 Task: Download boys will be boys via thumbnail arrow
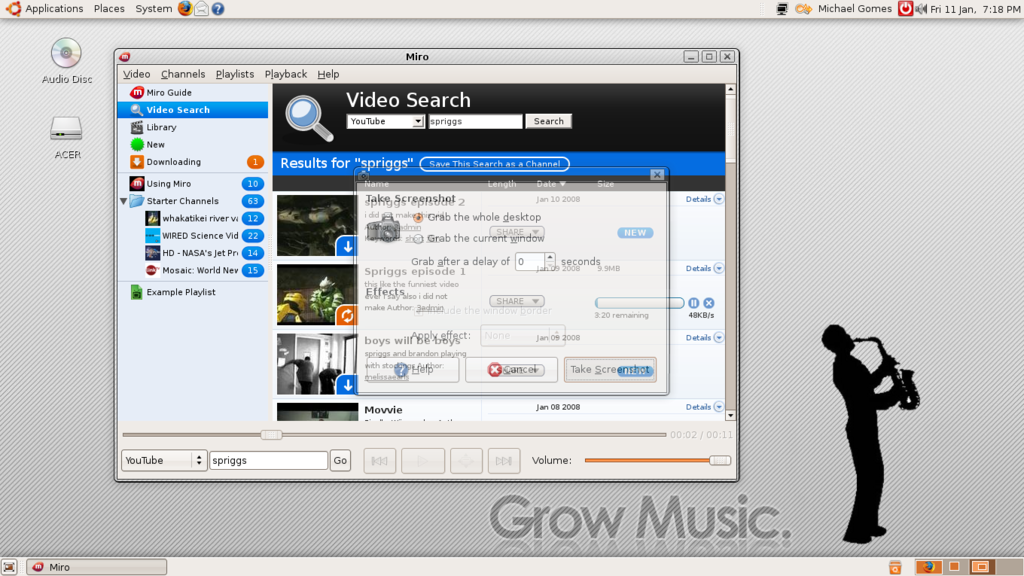coord(347,385)
